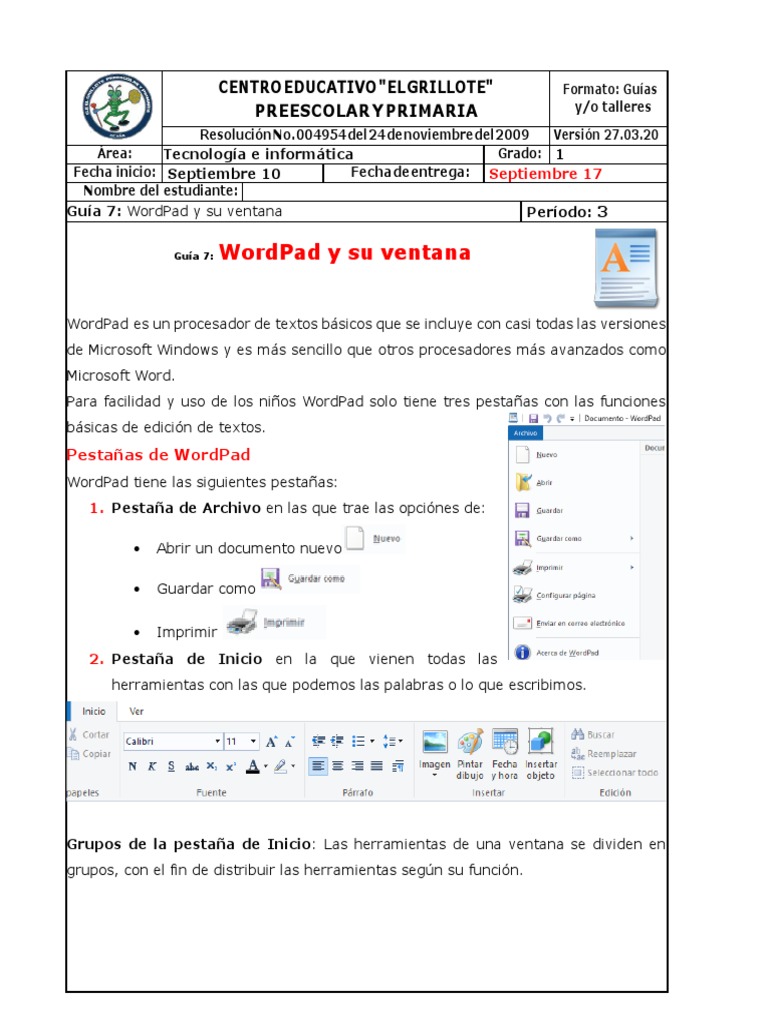Viewport: 768px width, 1024px height.
Task: Open the paragraph settings icon
Action: [x=398, y=766]
